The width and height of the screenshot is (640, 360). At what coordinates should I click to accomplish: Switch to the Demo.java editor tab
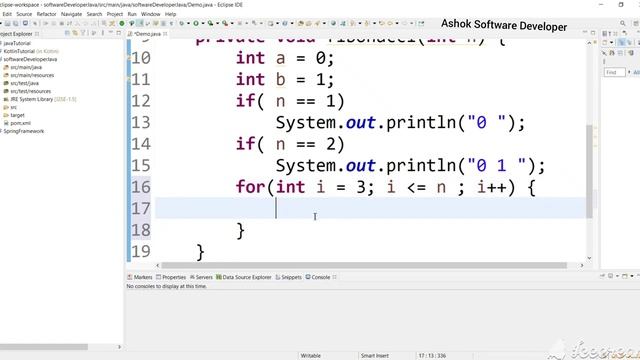click(147, 34)
